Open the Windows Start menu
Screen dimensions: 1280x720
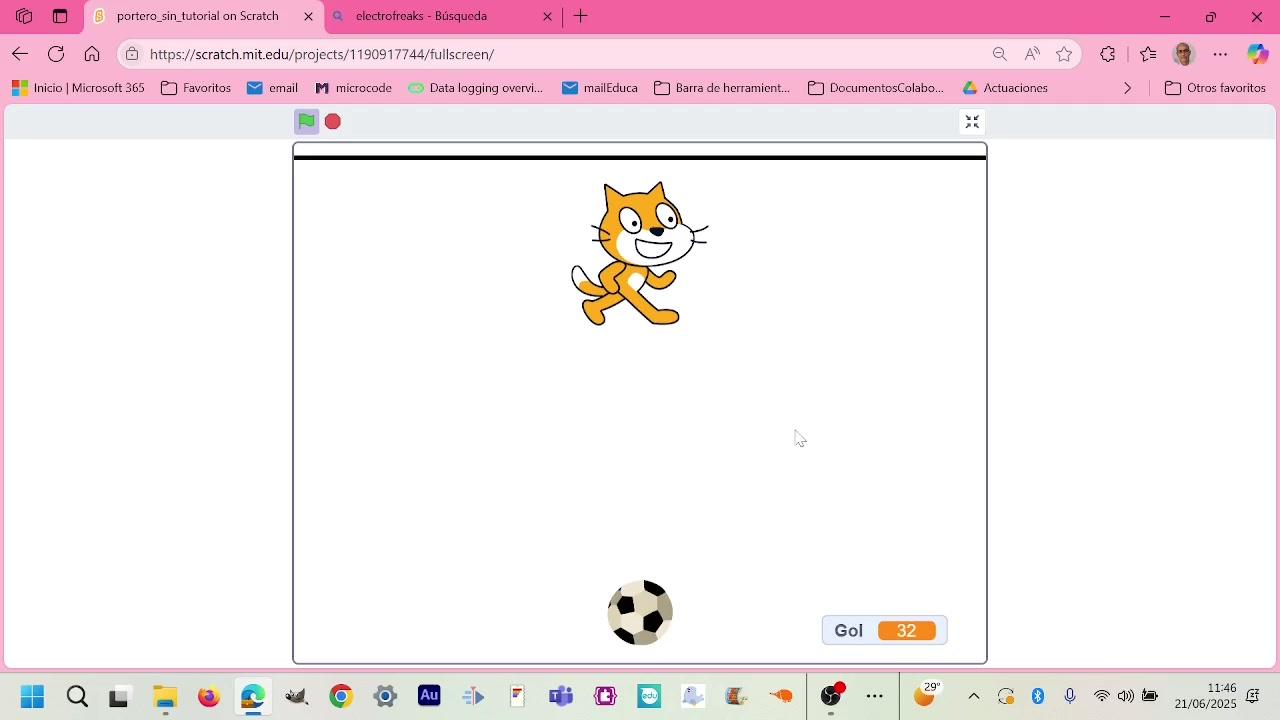32,697
